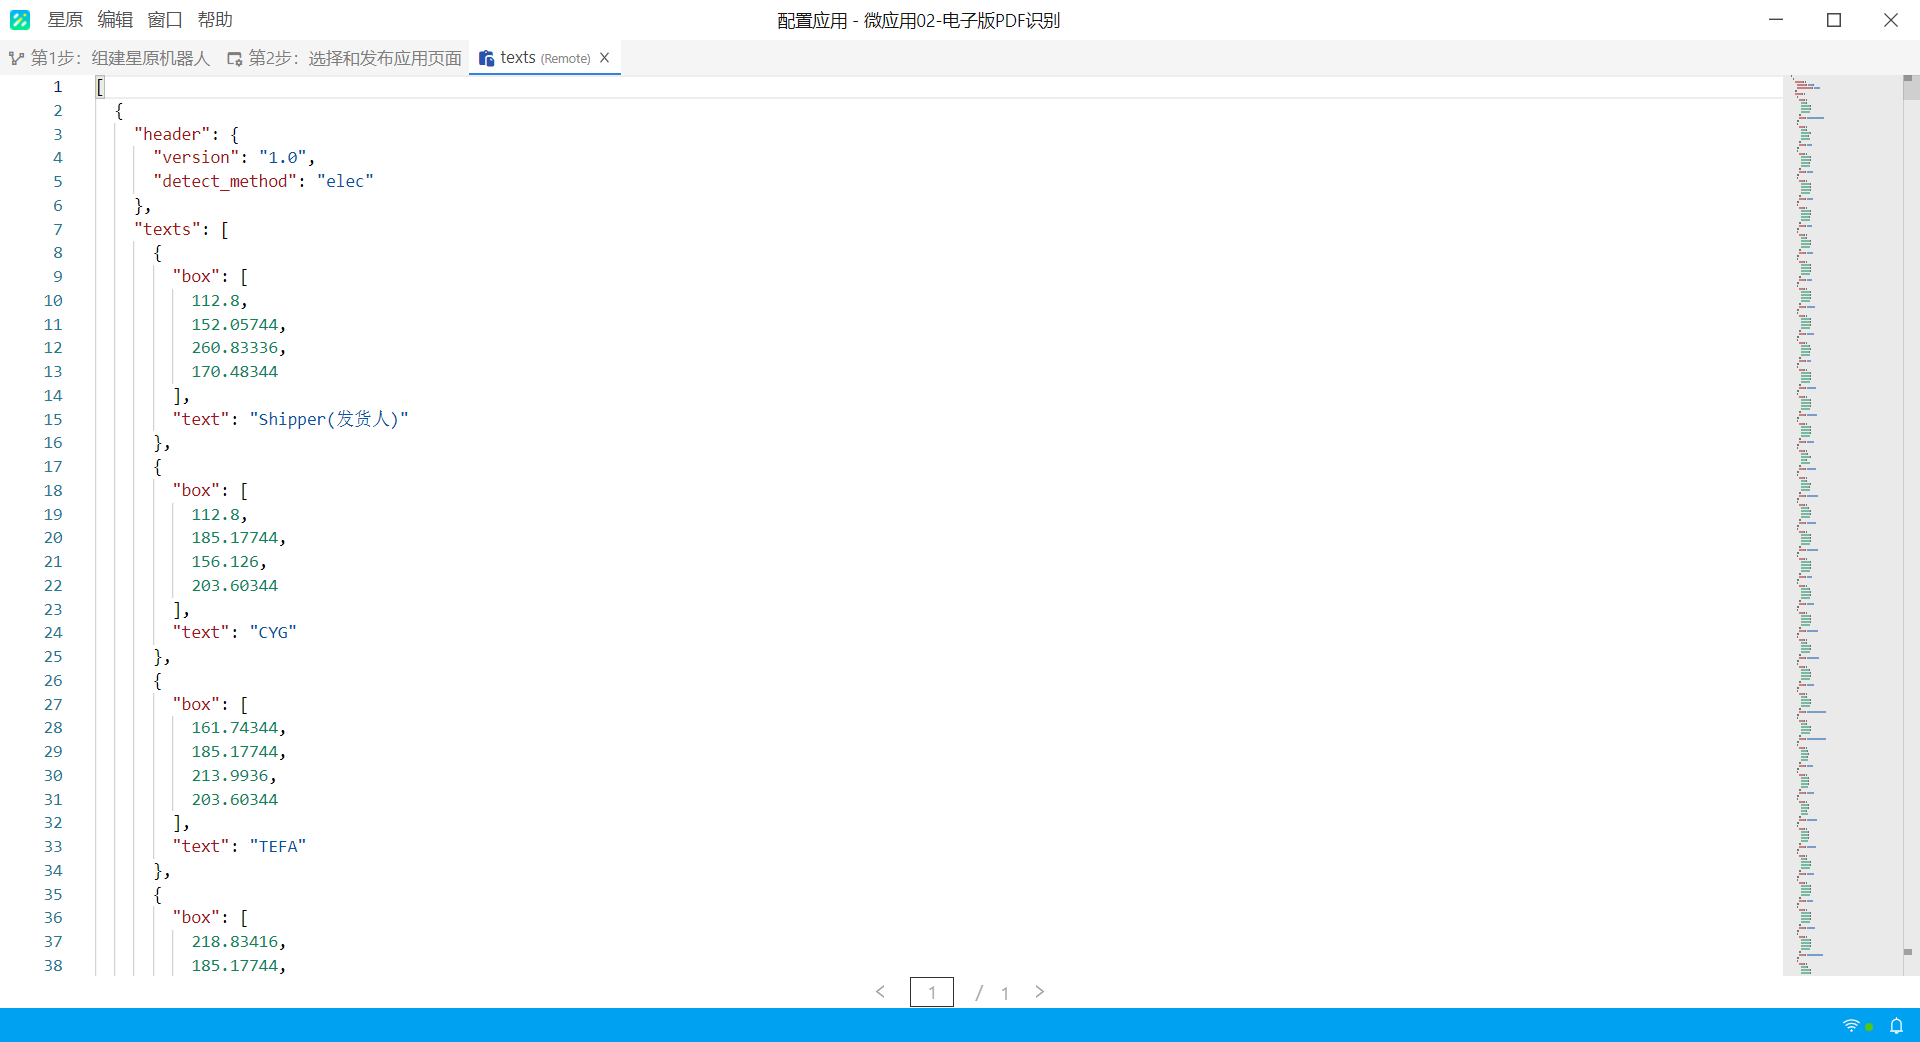
Task: Open notifications via the bell icon
Action: pyautogui.click(x=1896, y=1026)
